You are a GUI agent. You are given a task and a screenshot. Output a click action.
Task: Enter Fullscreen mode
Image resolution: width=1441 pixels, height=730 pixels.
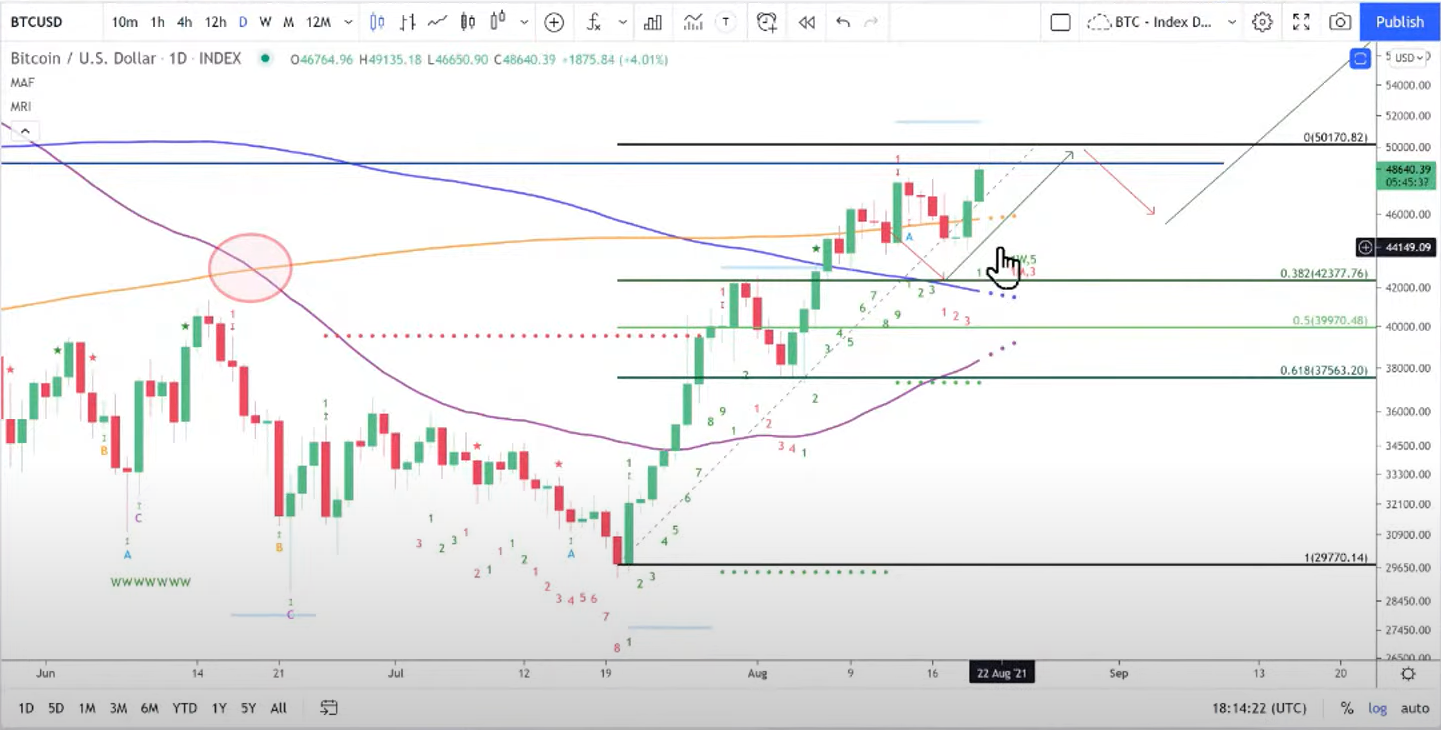[x=1301, y=22]
